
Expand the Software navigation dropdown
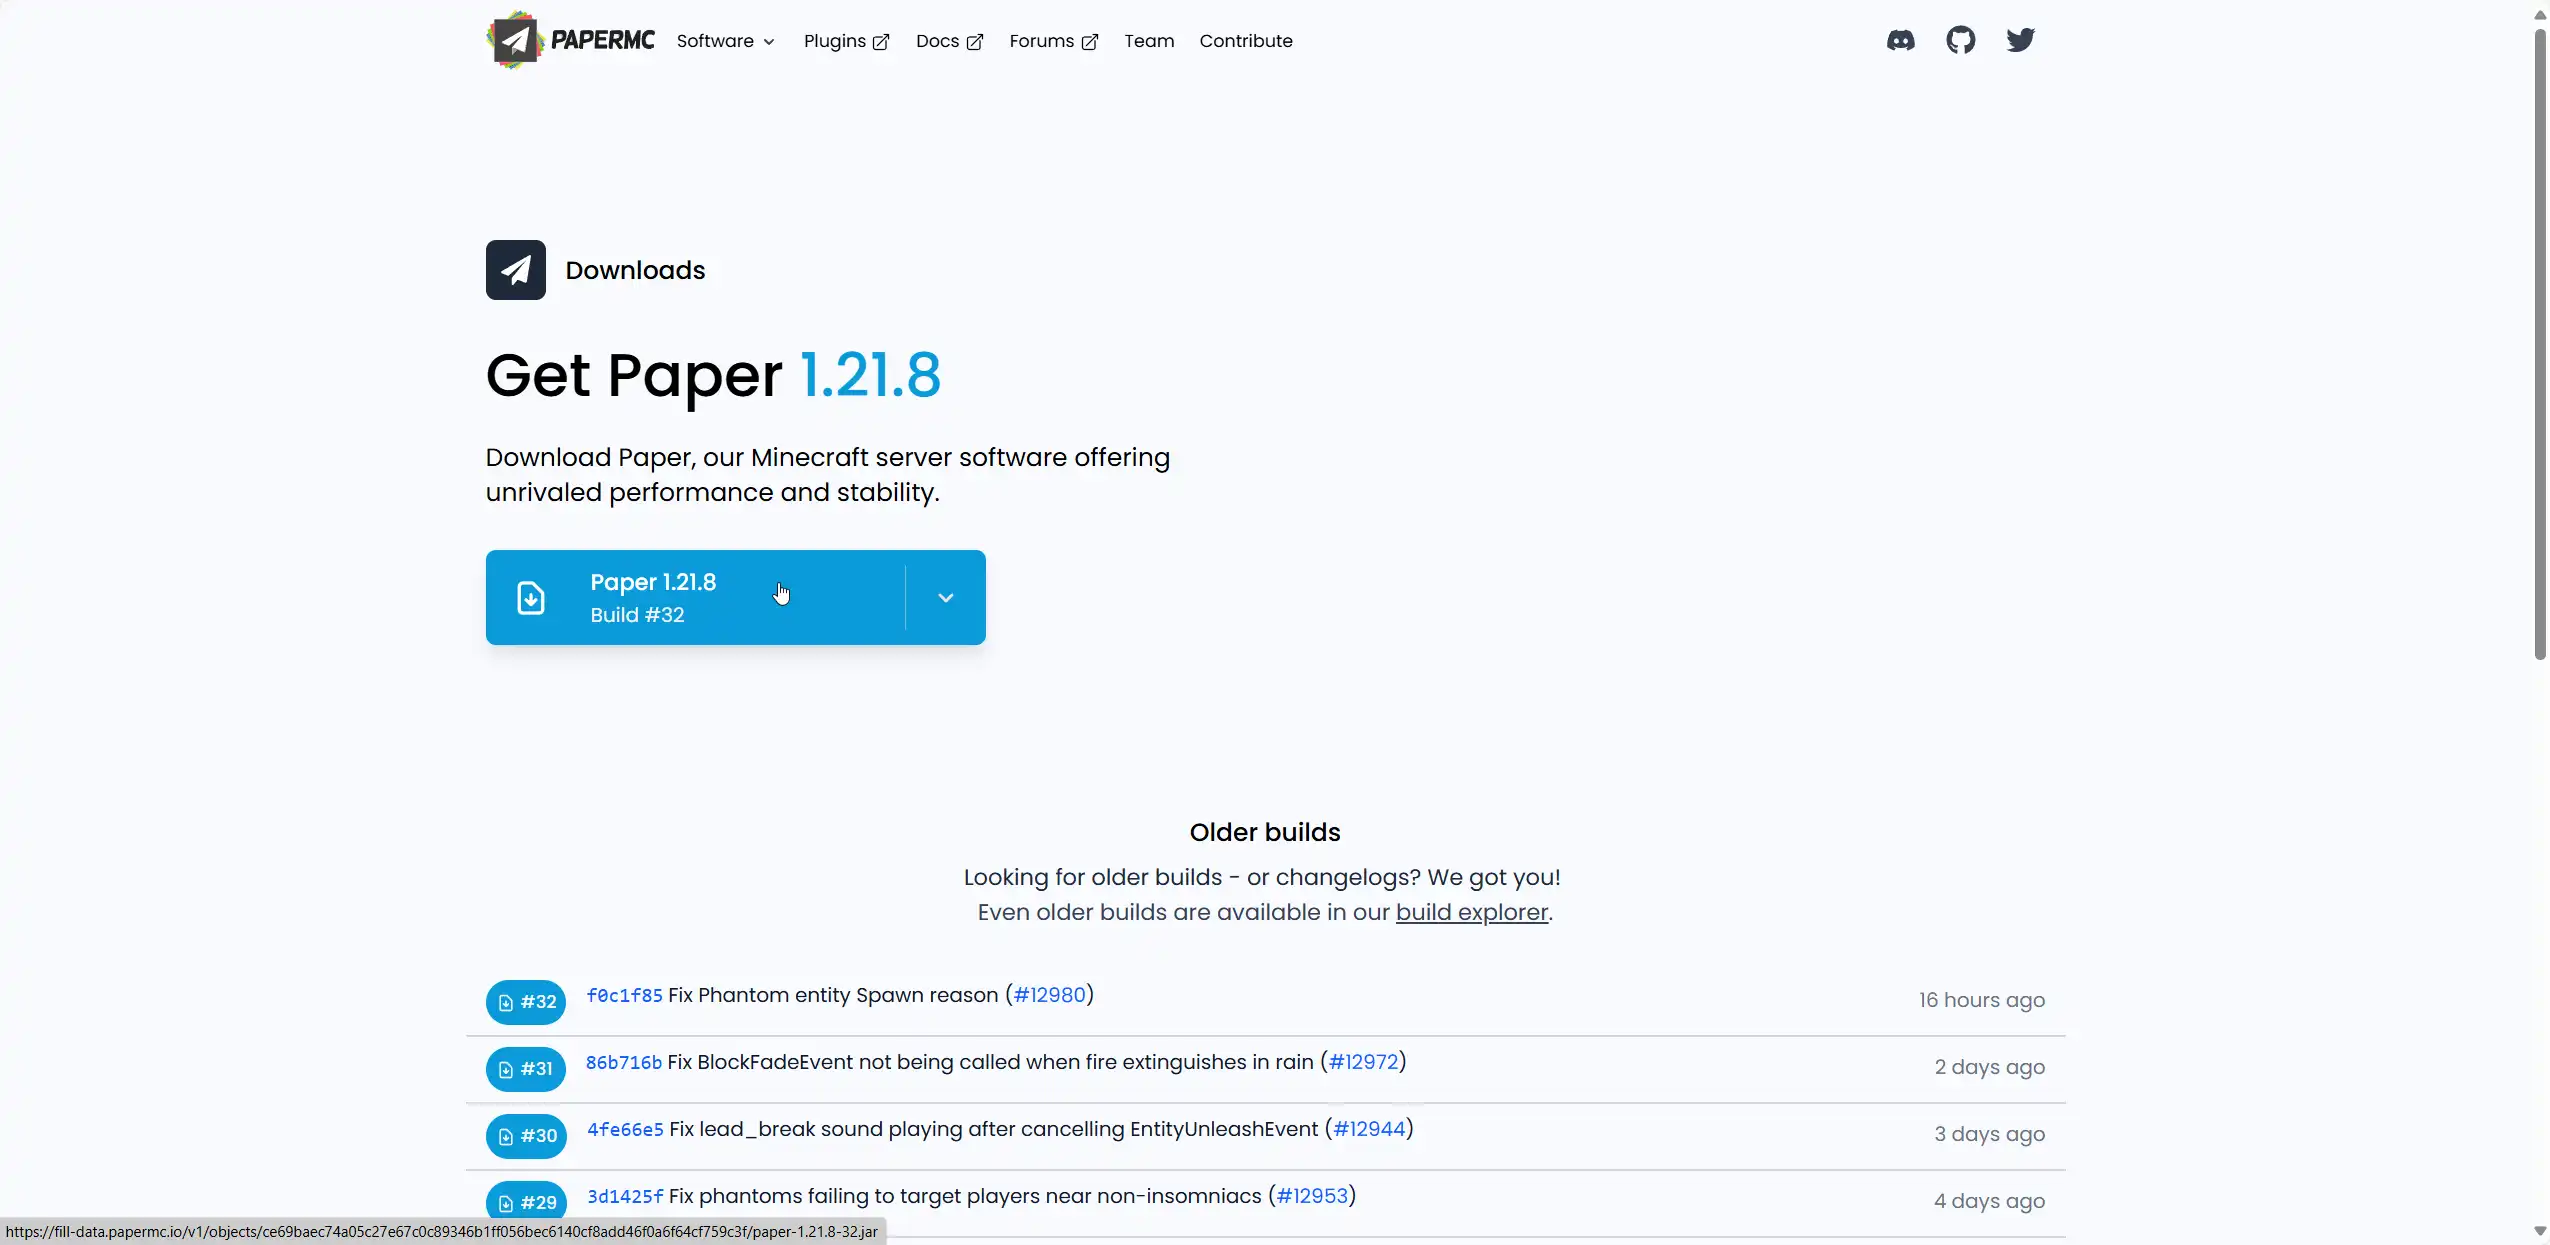click(x=725, y=41)
